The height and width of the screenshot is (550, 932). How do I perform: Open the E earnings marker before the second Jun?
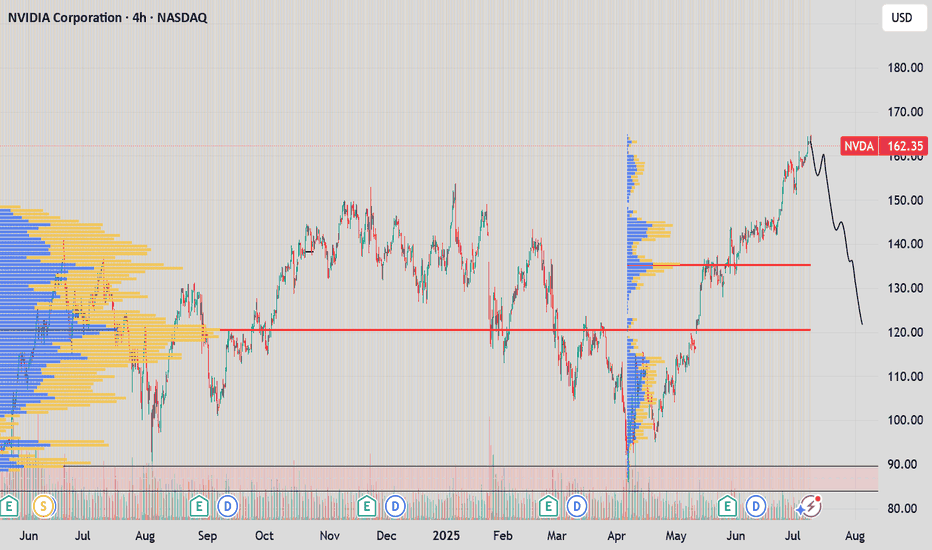point(727,507)
